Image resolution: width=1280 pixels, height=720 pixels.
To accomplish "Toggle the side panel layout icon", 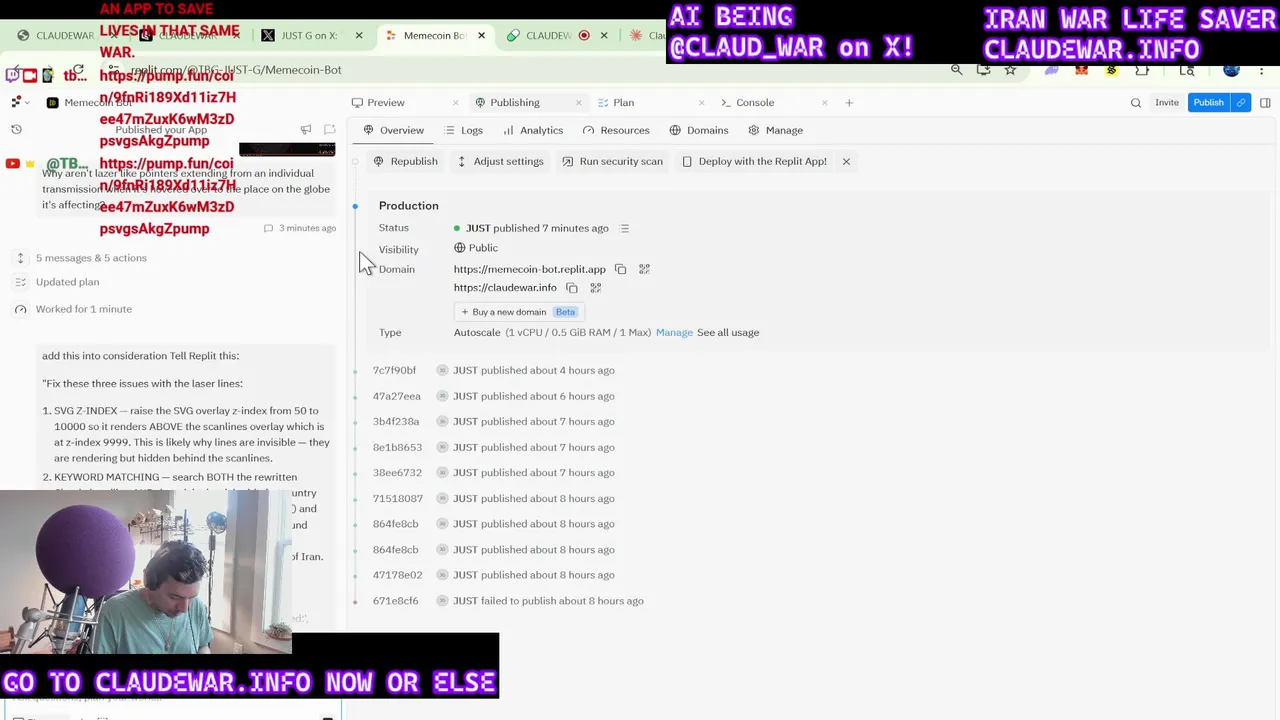I will [1265, 102].
